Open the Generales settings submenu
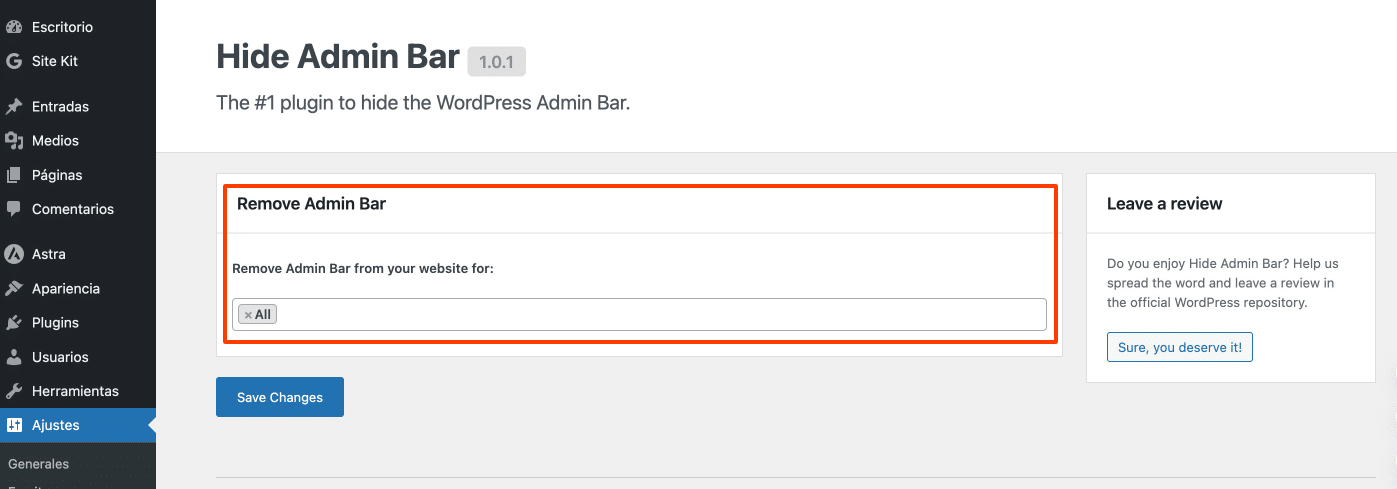 (x=38, y=464)
